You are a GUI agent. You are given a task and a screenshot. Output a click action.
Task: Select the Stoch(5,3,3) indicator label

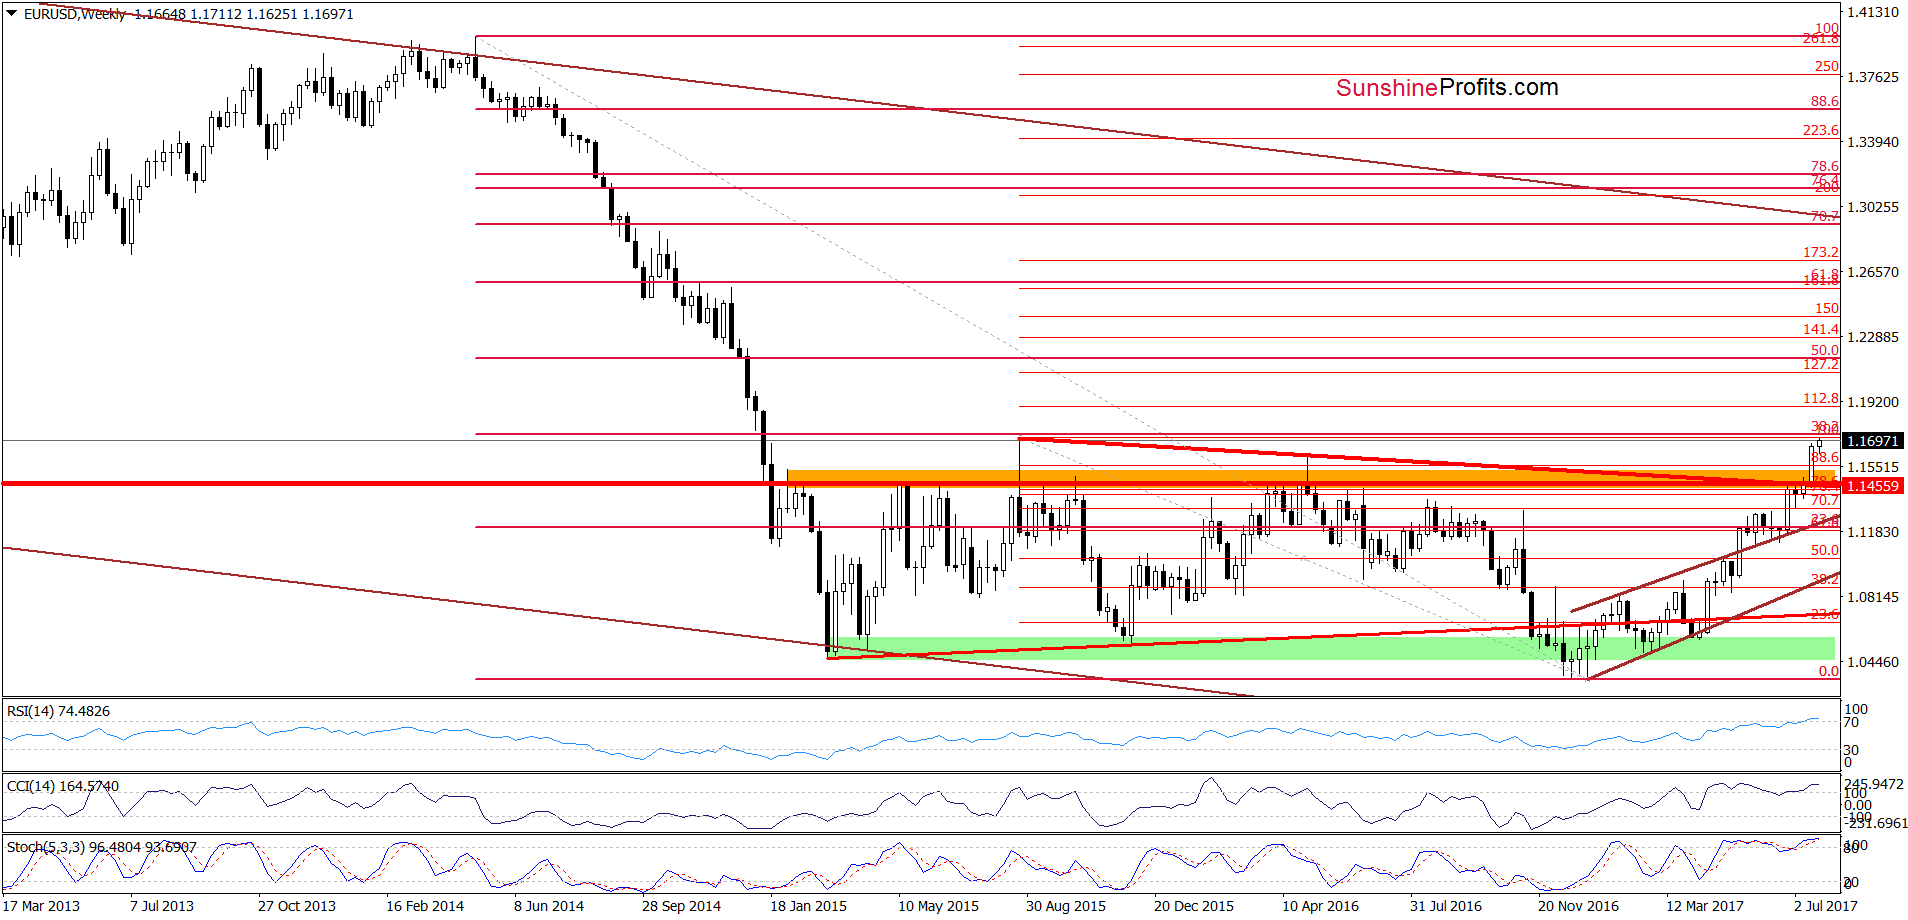101,847
